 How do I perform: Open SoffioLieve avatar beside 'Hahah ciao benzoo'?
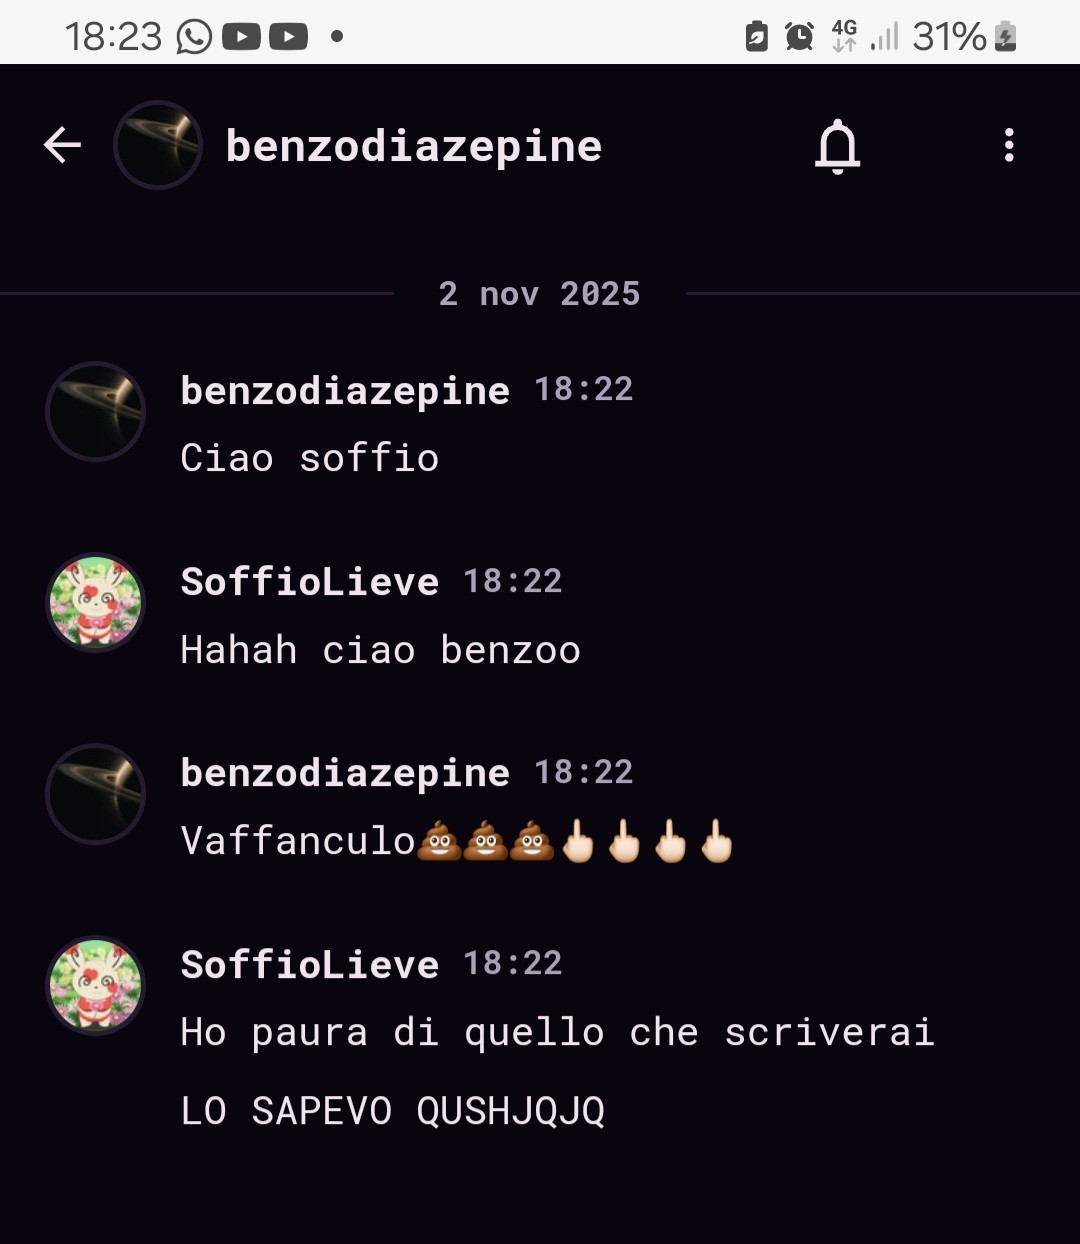96,603
